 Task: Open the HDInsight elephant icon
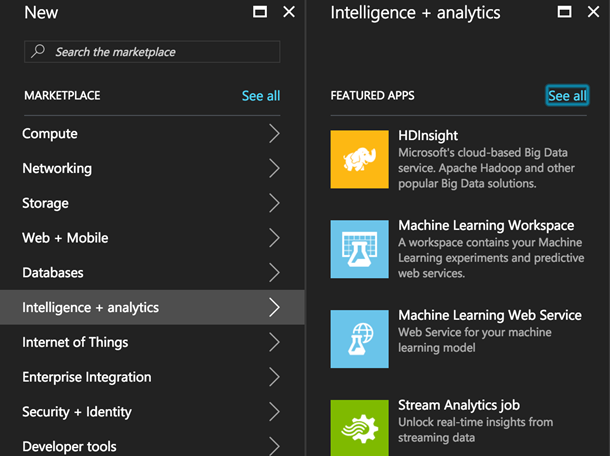(x=359, y=159)
